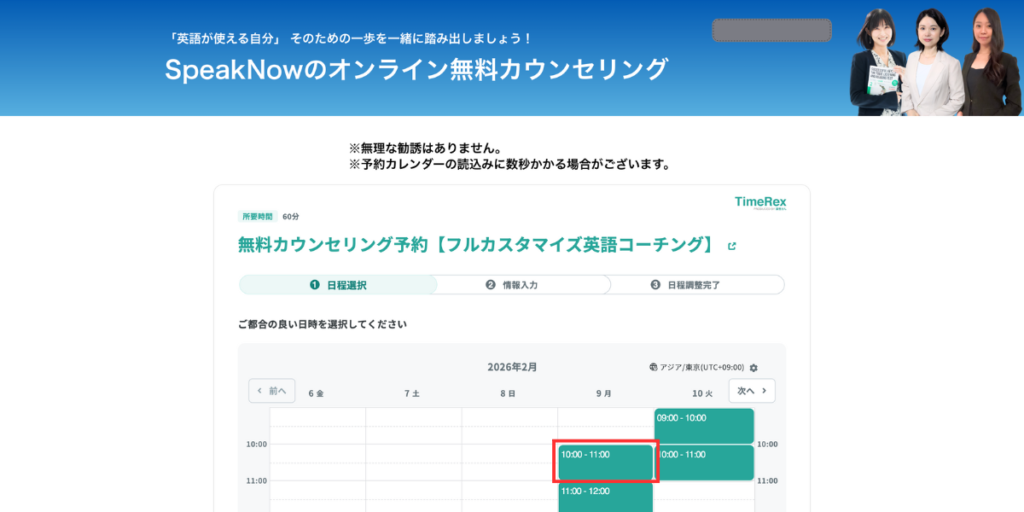Click the 2026年2月 month label
This screenshot has height=512, width=1024.
(x=512, y=367)
